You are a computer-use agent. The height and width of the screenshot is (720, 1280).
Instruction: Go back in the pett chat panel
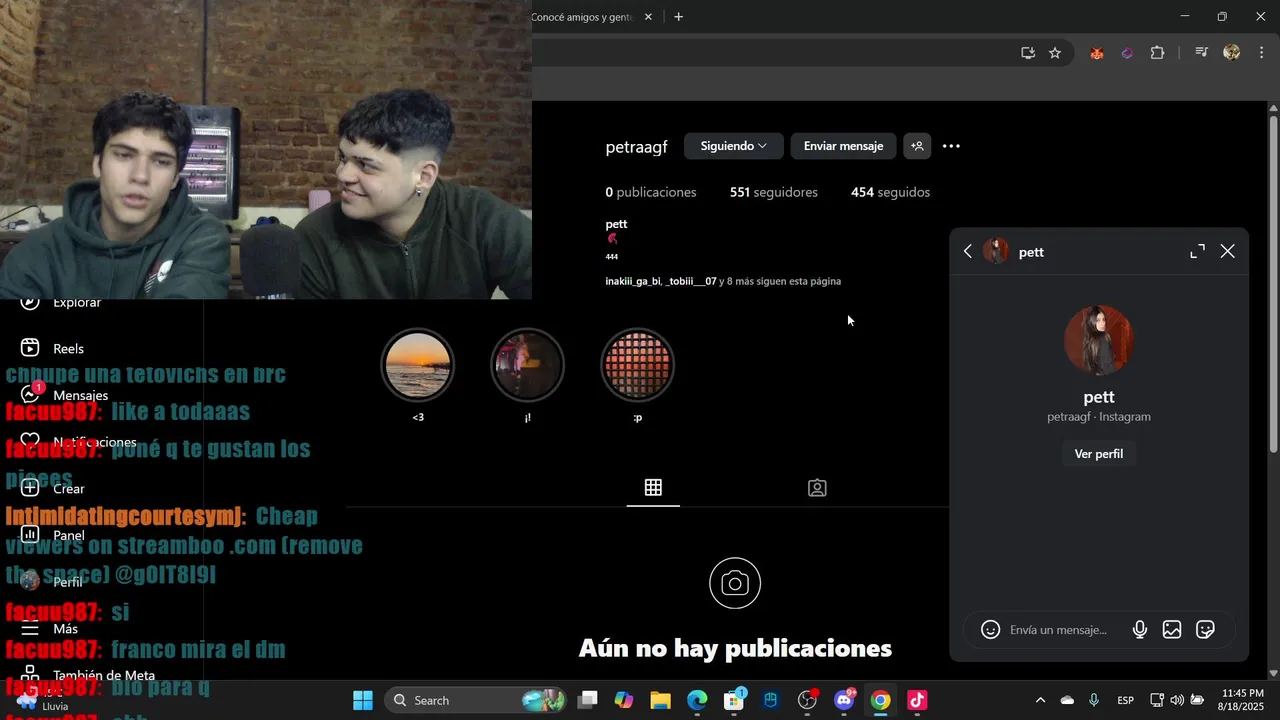(x=967, y=252)
